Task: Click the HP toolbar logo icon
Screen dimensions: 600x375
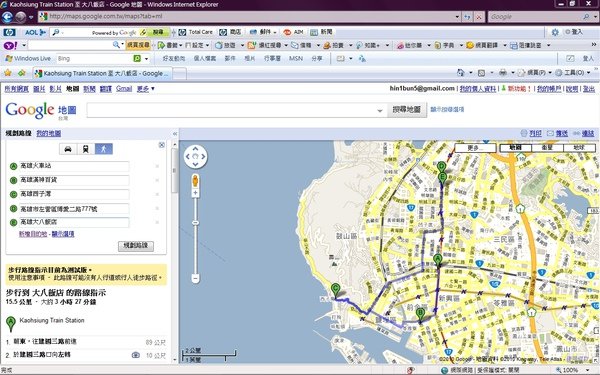Action: pos(10,32)
